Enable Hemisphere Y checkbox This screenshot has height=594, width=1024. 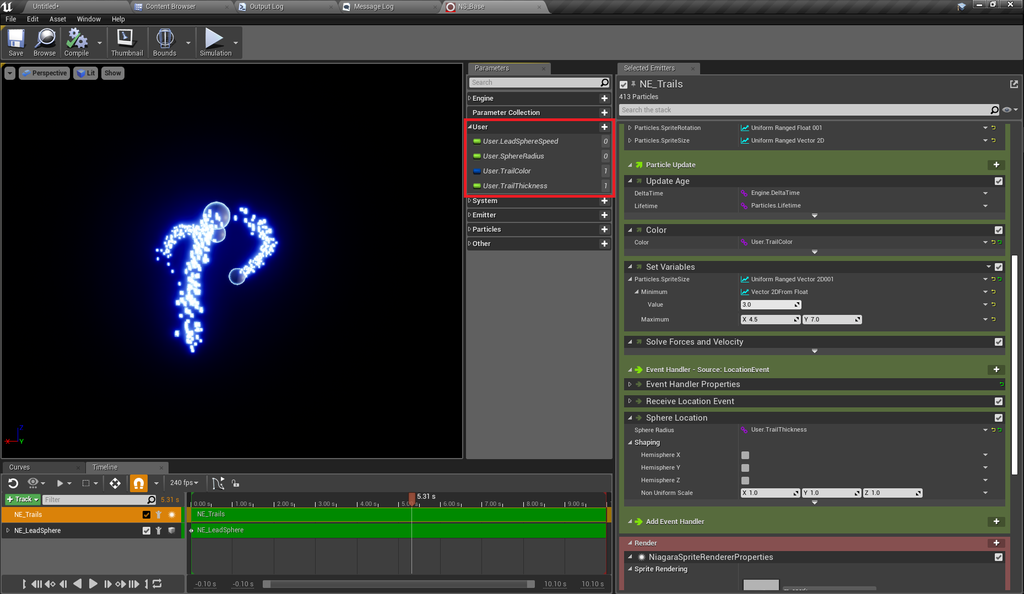tap(745, 468)
